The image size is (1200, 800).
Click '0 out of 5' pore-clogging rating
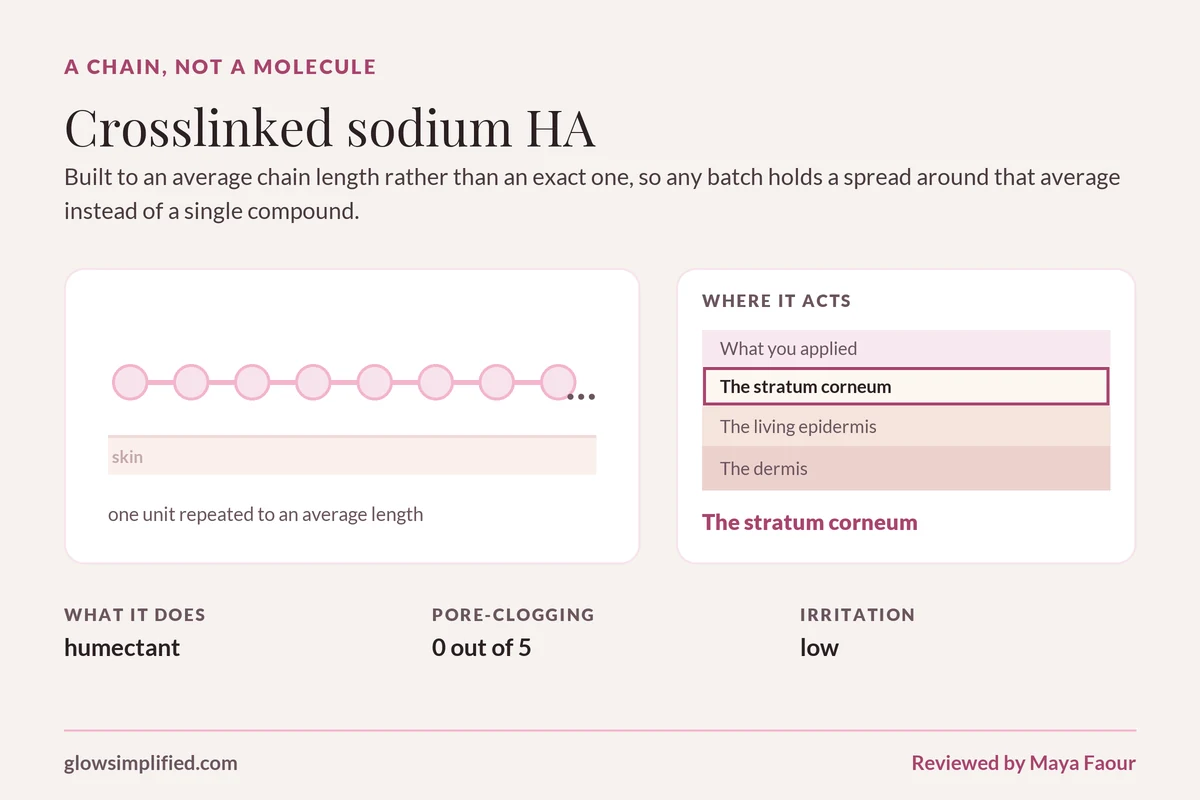[481, 648]
